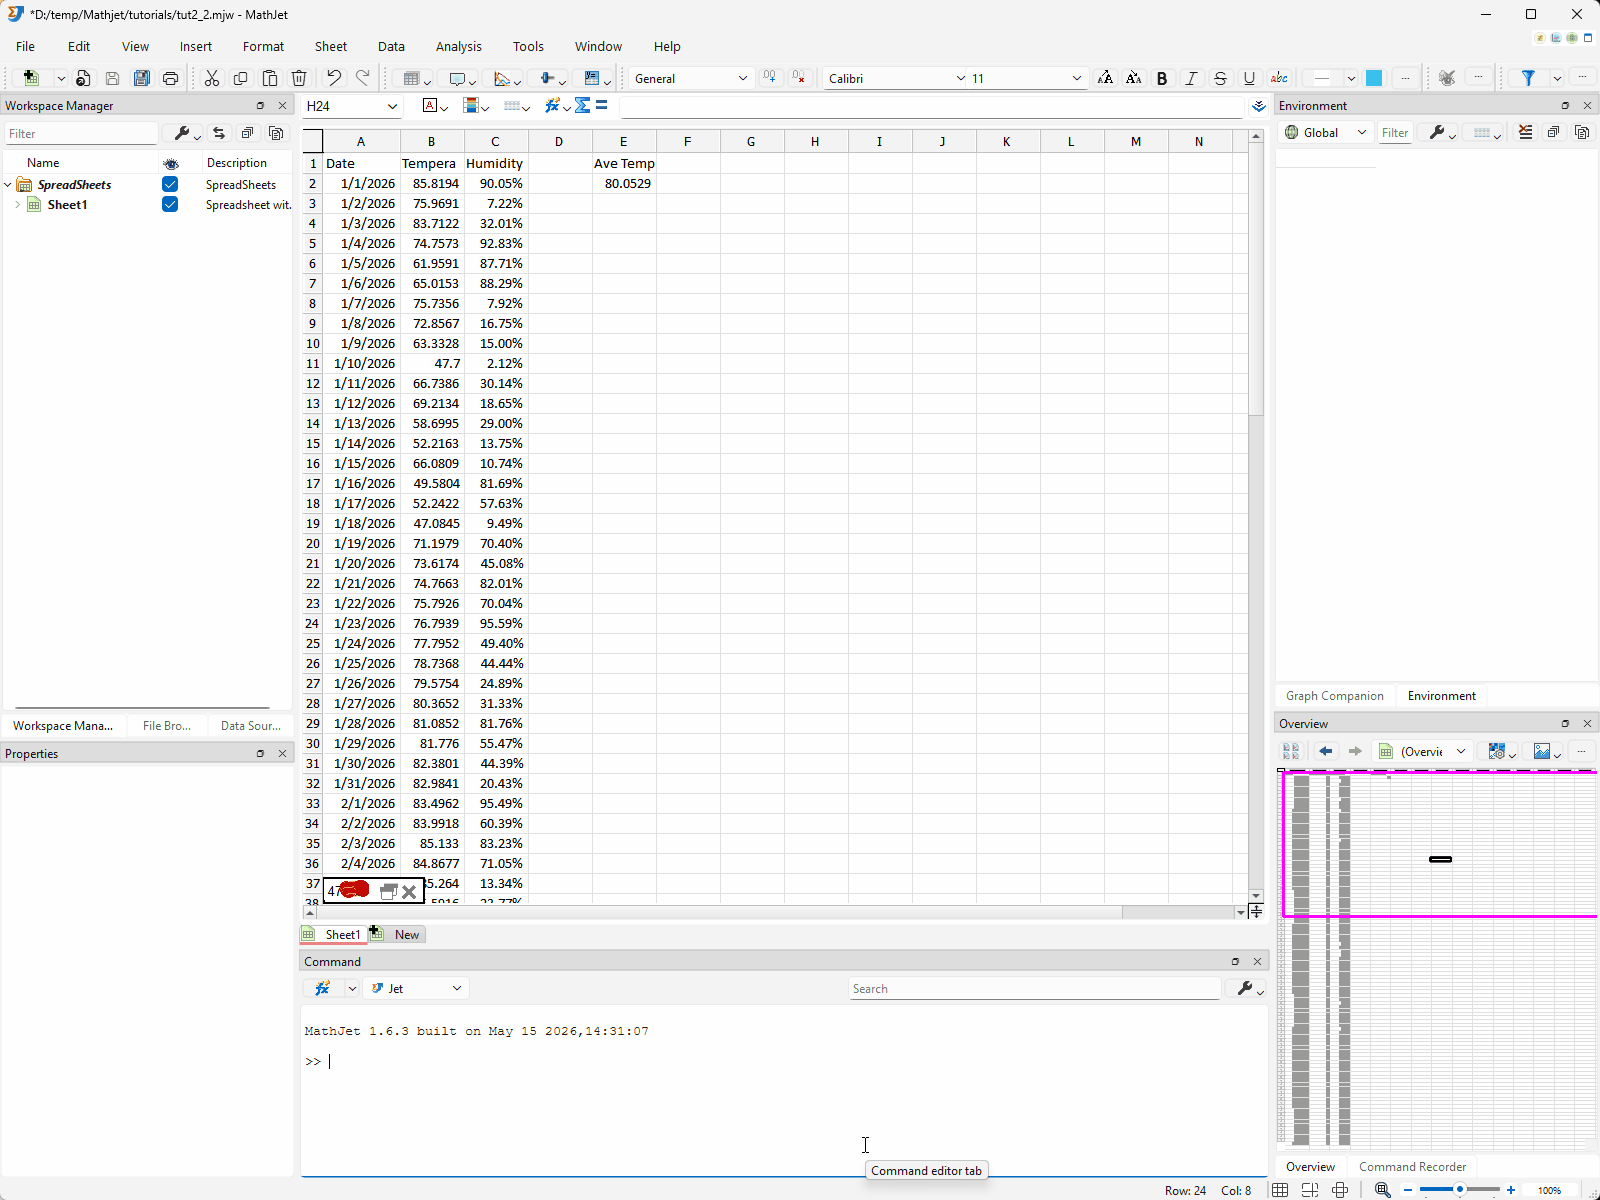Click the Paste clipboard icon
Viewport: 1600px width, 1200px height.
[270, 78]
